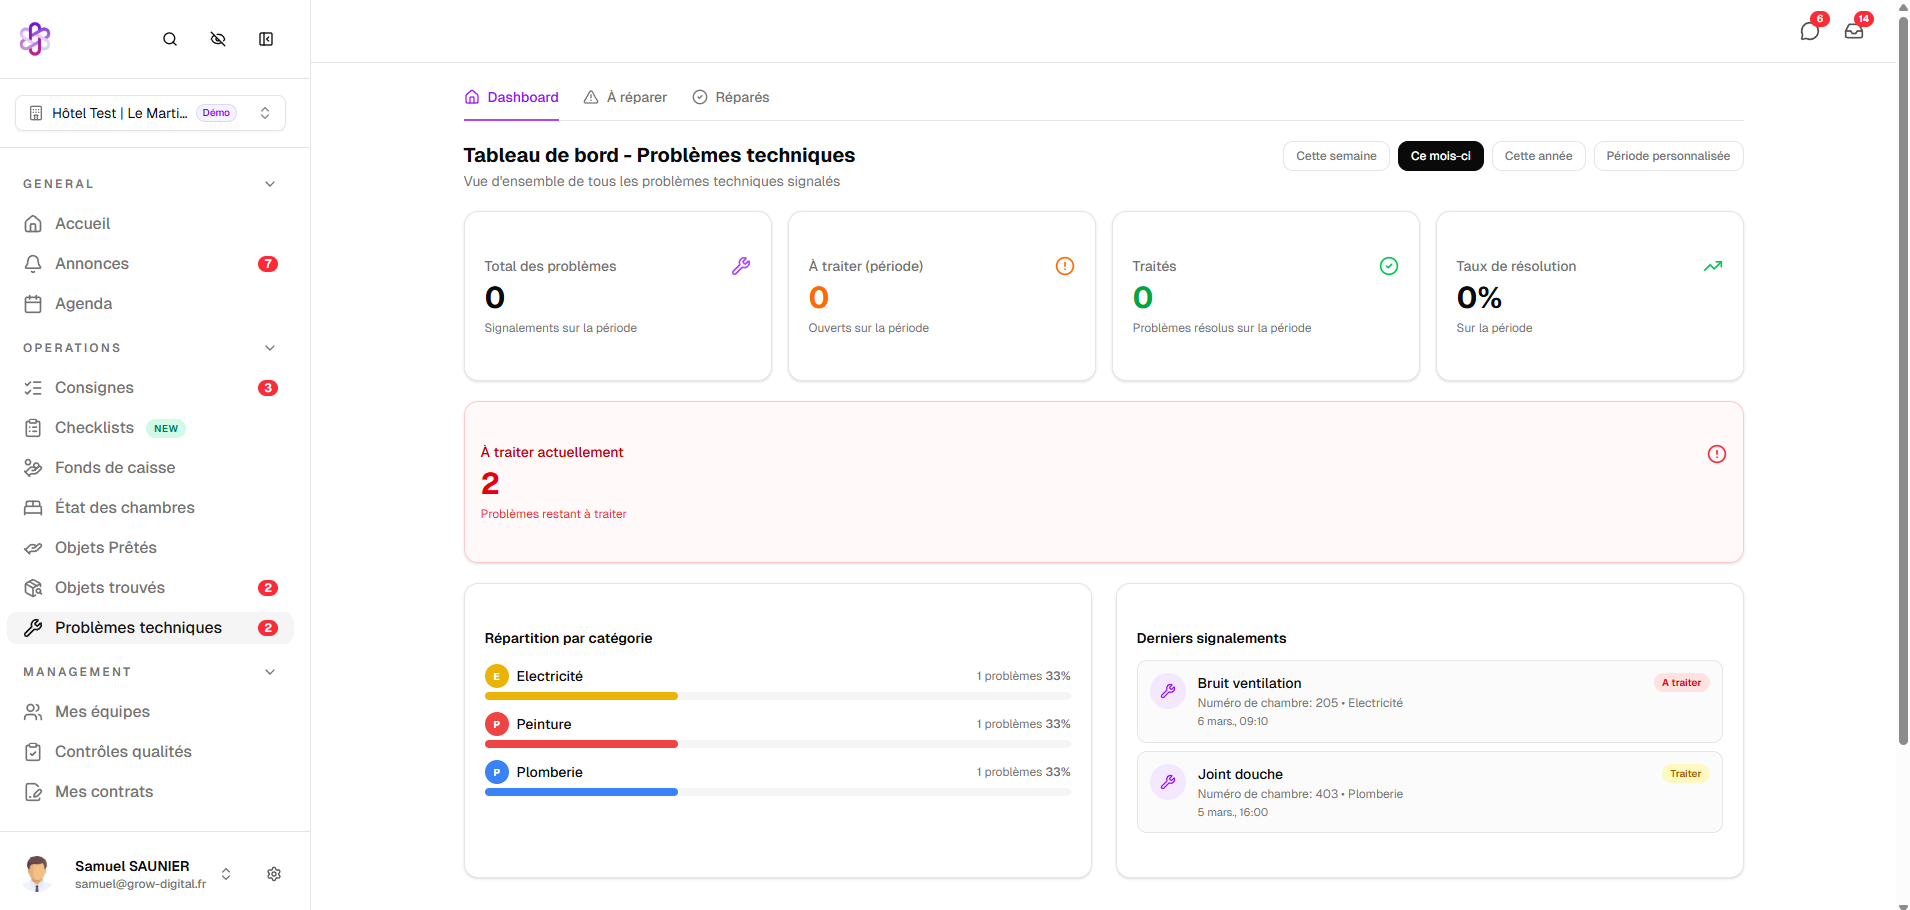
Task: Open the inbox icon with 14 badge
Action: point(1854,31)
